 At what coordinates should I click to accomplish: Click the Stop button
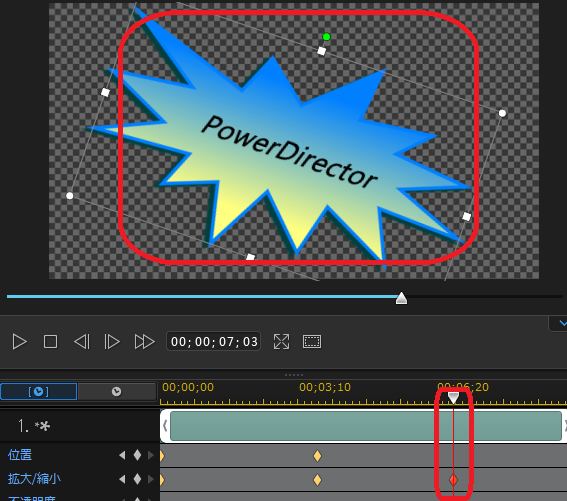coord(50,342)
